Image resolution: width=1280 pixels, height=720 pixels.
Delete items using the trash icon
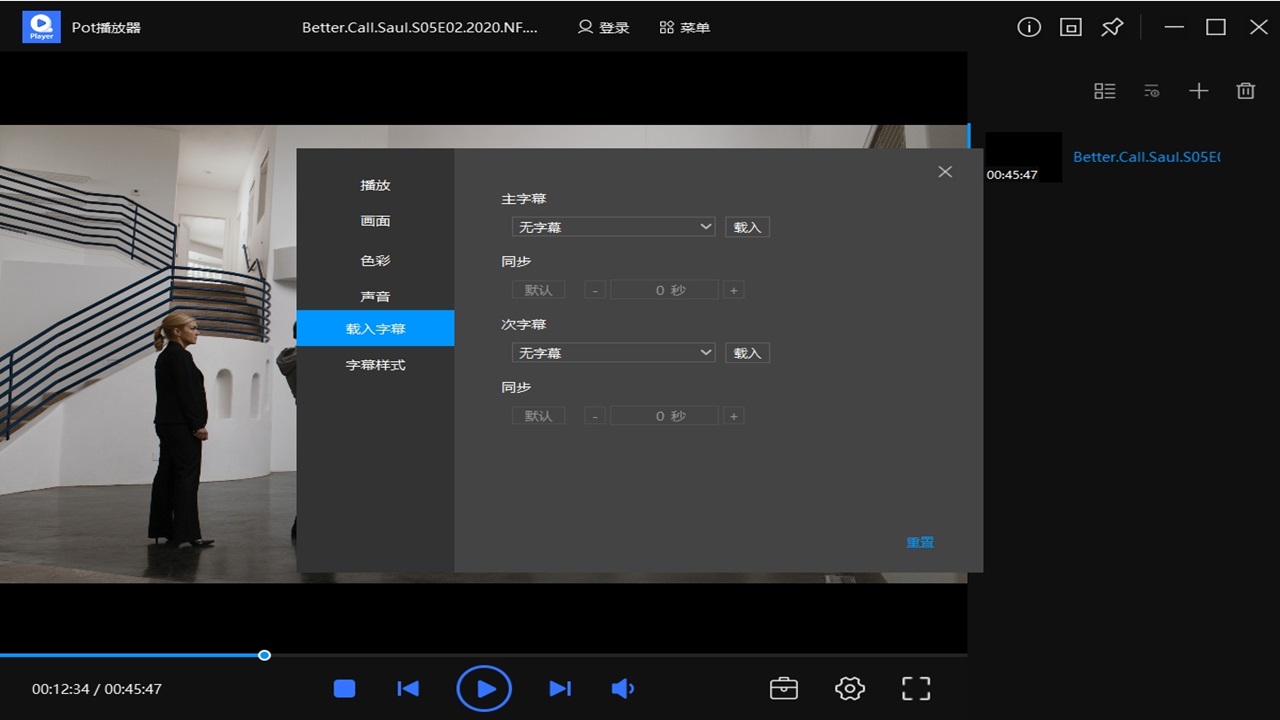pos(1245,90)
